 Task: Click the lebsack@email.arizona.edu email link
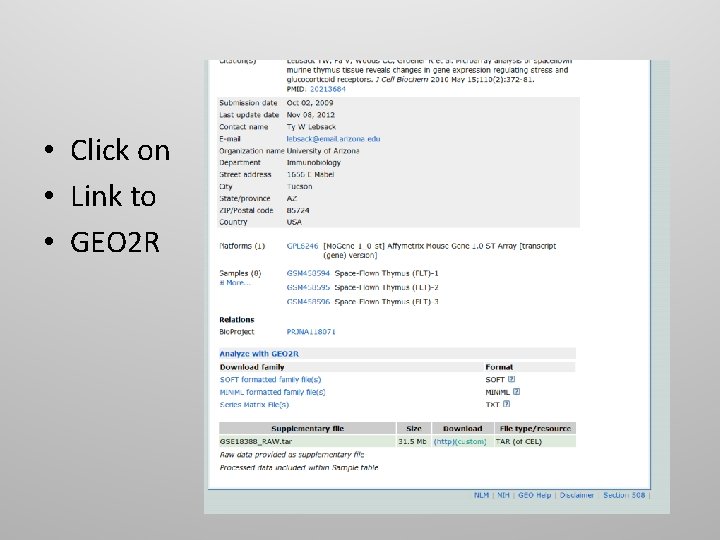tap(333, 139)
